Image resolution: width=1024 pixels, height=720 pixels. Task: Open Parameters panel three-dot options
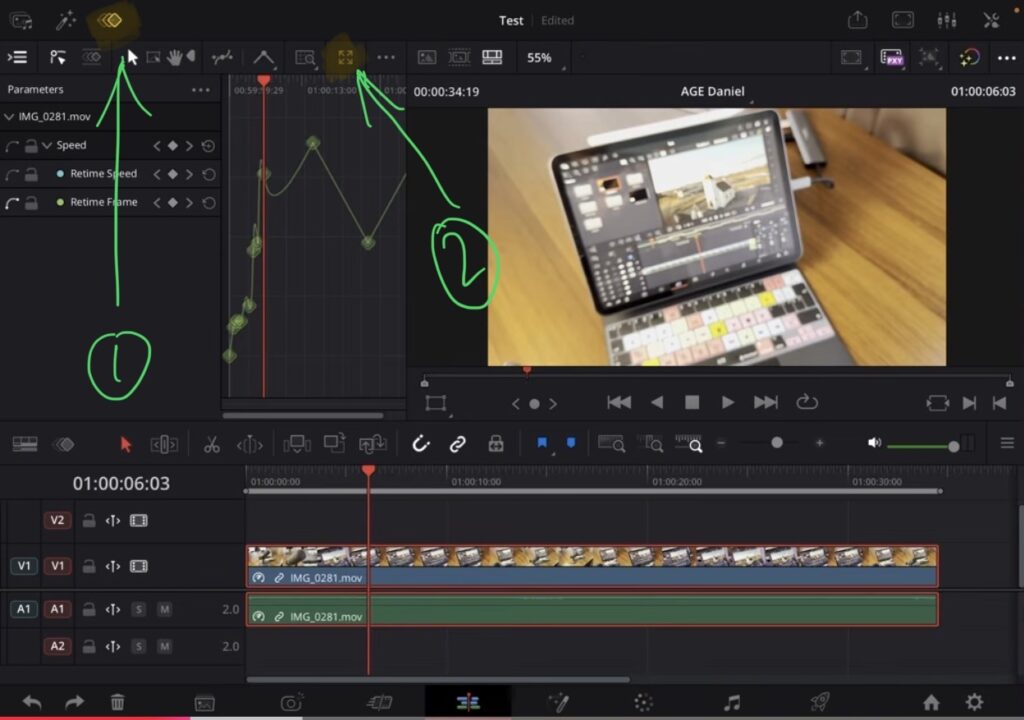(200, 90)
